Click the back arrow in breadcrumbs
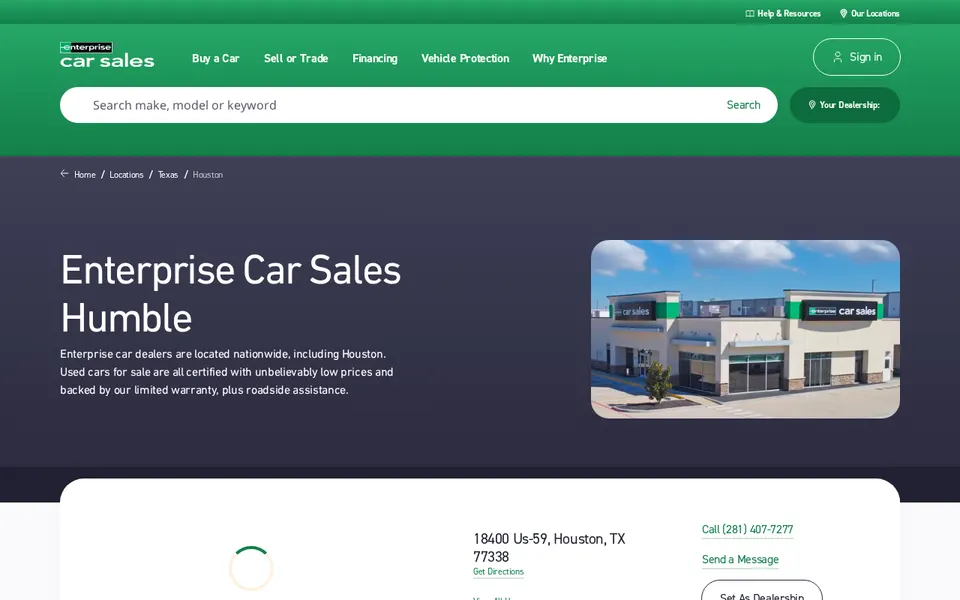Viewport: 960px width, 600px height. (x=64, y=174)
